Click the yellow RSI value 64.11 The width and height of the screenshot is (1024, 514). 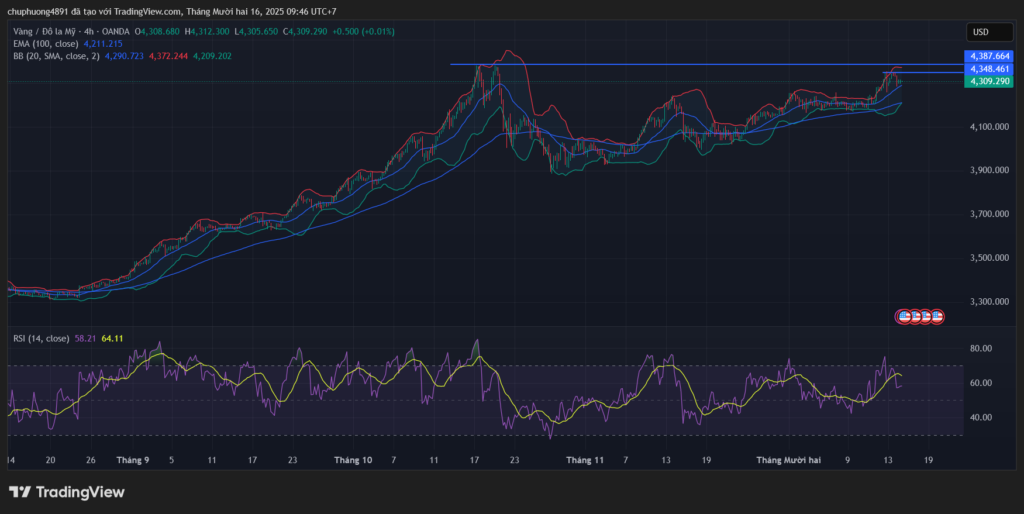coord(112,339)
